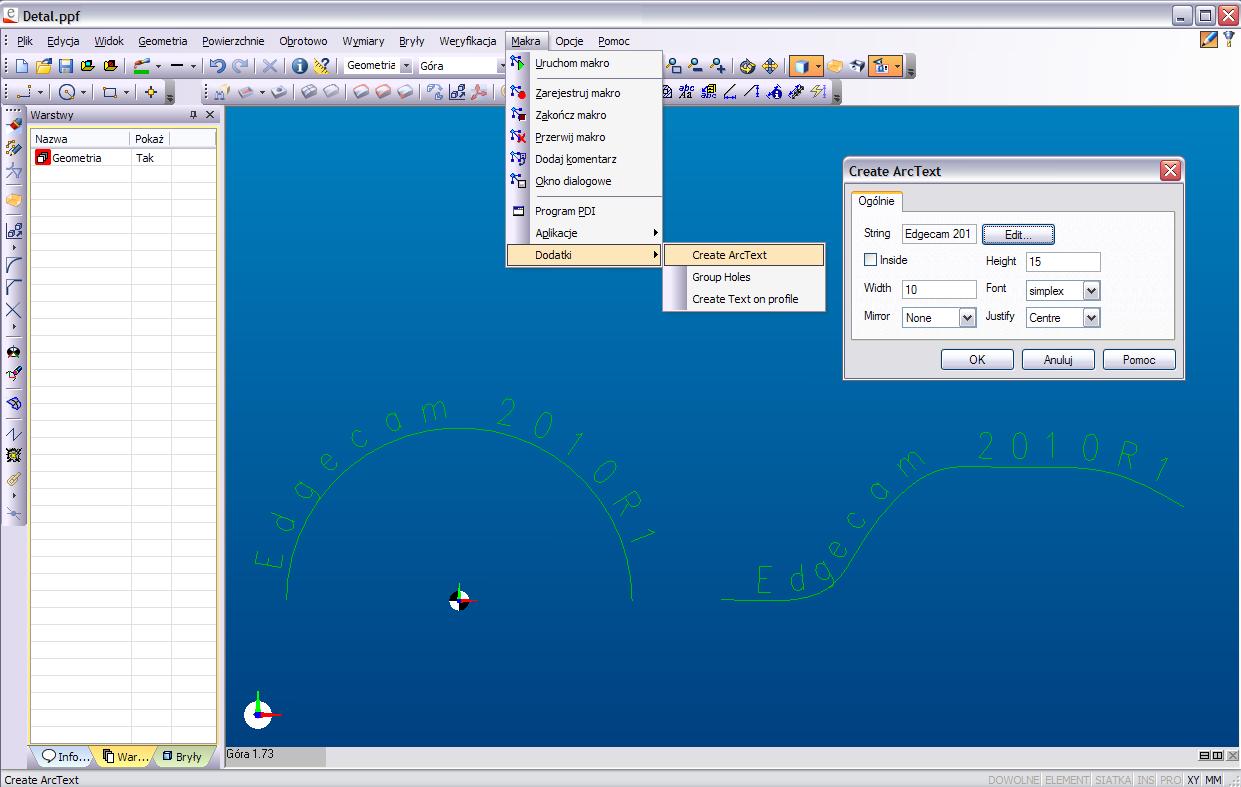Click the intersecting lines icon in left toolbar
The width and height of the screenshot is (1241, 787).
point(14,309)
